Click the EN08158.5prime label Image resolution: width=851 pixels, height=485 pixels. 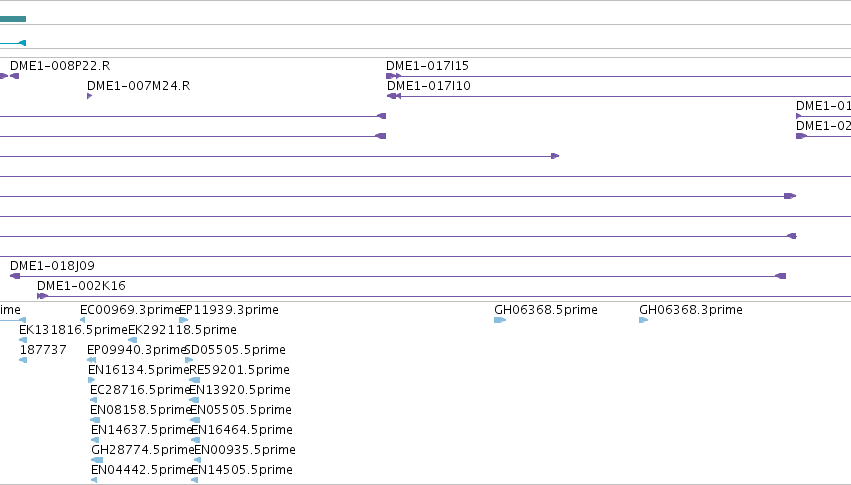tap(141, 410)
